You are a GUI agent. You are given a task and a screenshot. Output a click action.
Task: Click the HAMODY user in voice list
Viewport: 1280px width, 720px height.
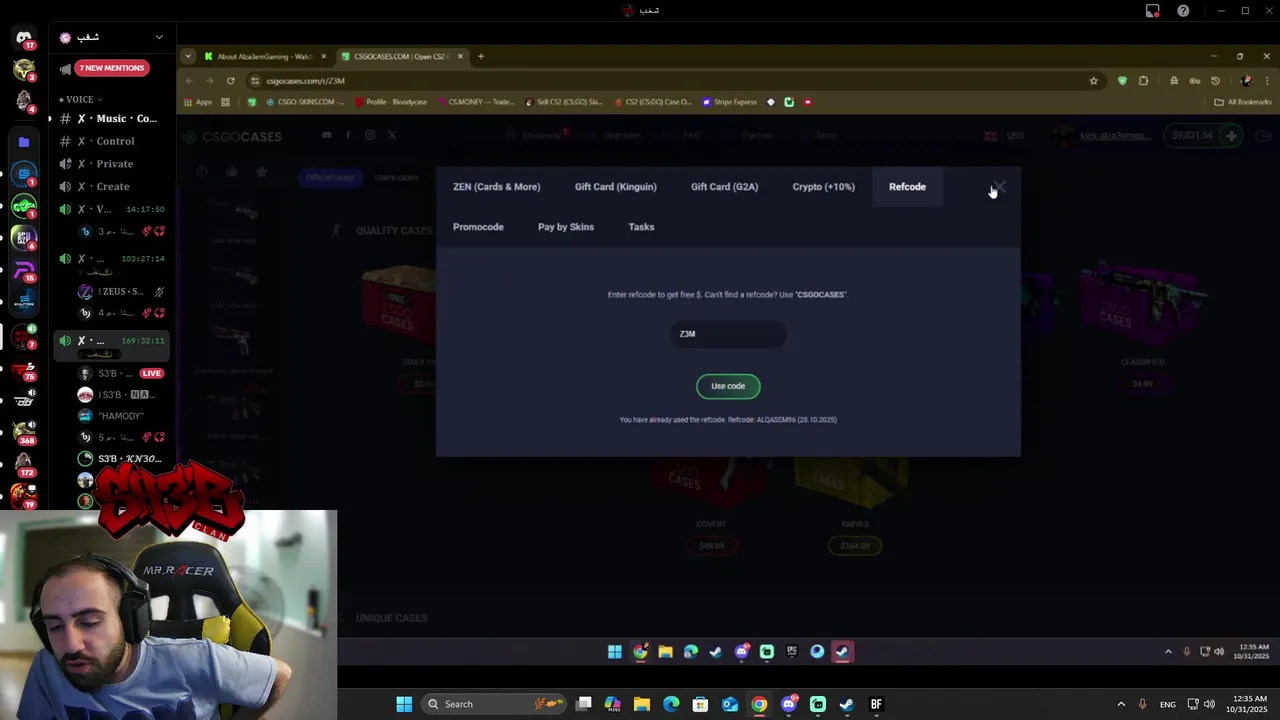(121, 416)
